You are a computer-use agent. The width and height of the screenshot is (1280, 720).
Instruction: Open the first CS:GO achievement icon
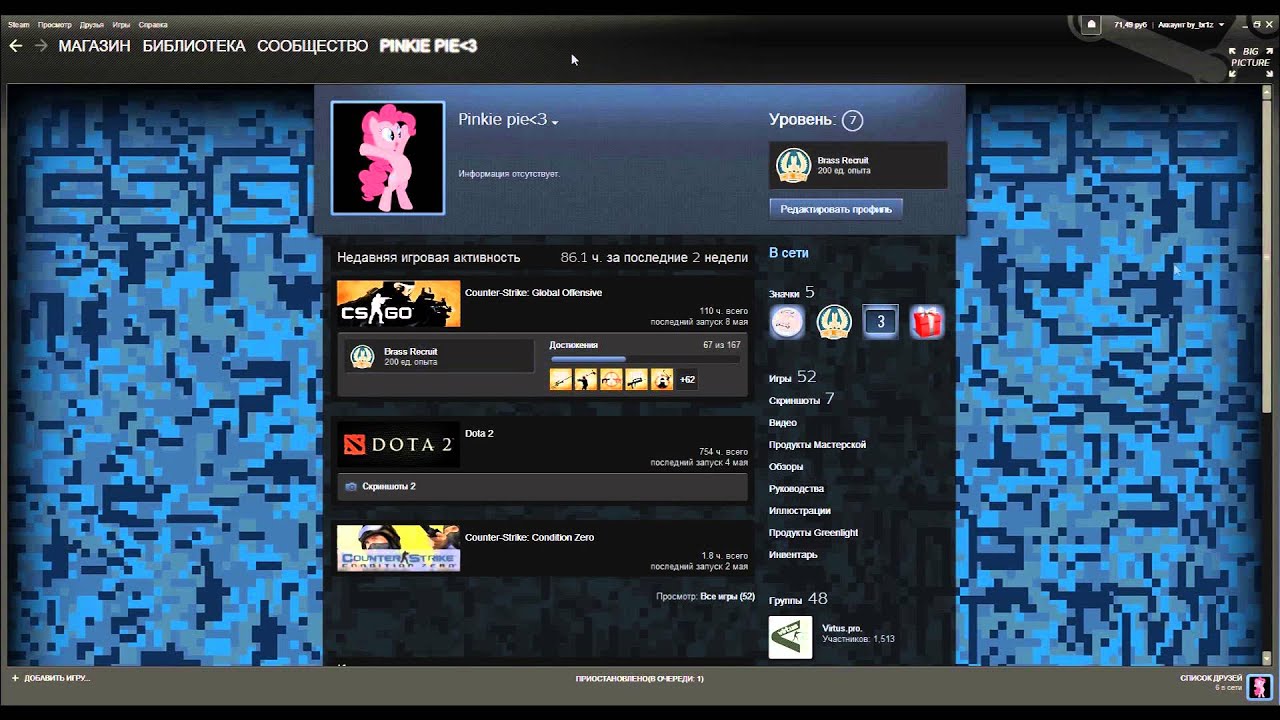click(x=561, y=379)
